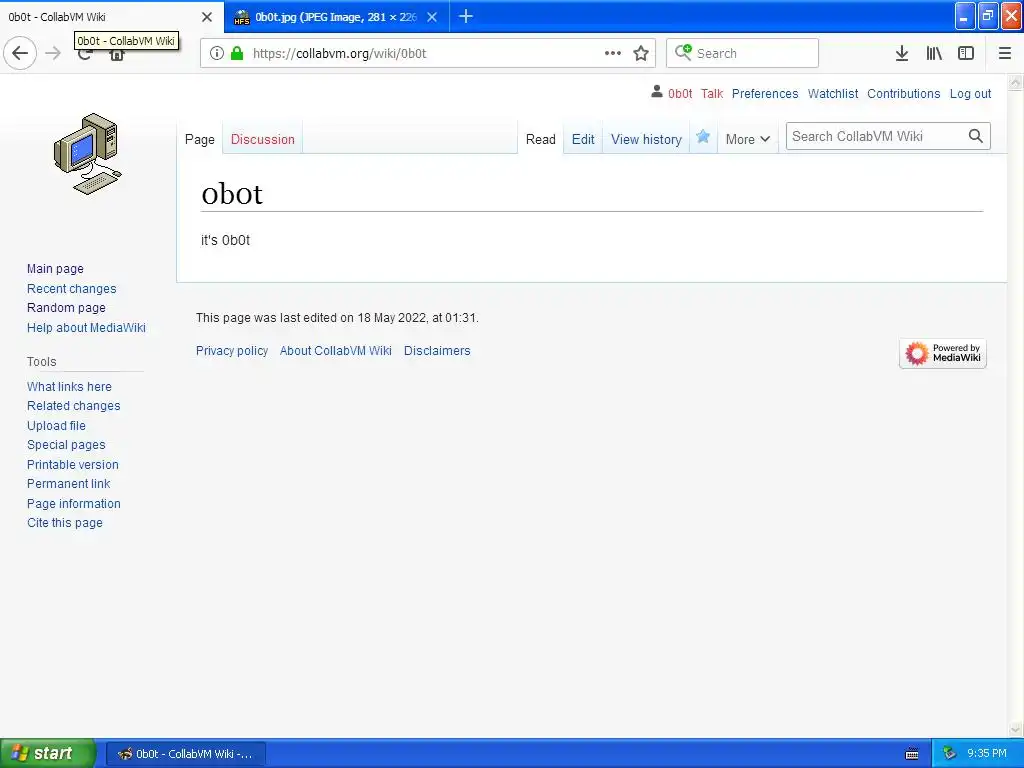Click the green padlock security icon
This screenshot has height=768, width=1024.
tap(238, 53)
